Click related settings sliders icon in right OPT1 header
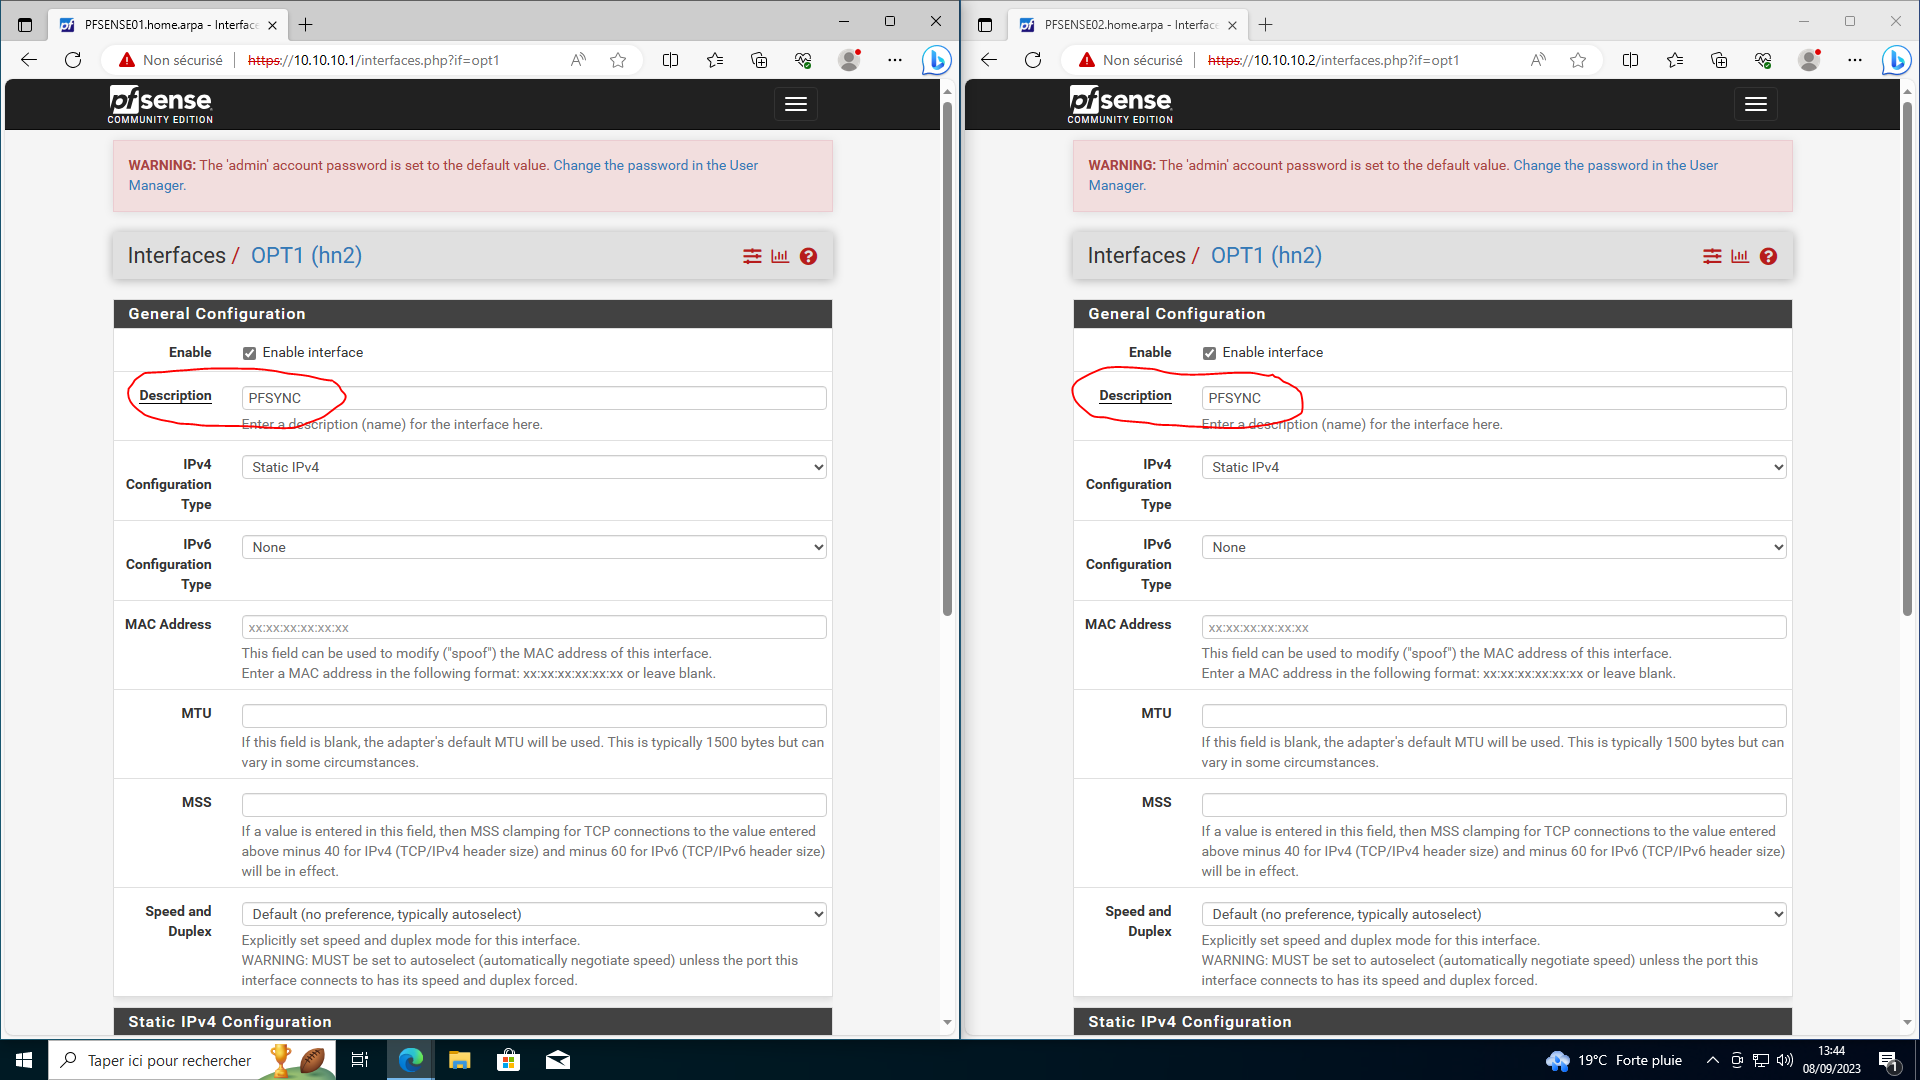The height and width of the screenshot is (1080, 1920). click(x=1712, y=257)
